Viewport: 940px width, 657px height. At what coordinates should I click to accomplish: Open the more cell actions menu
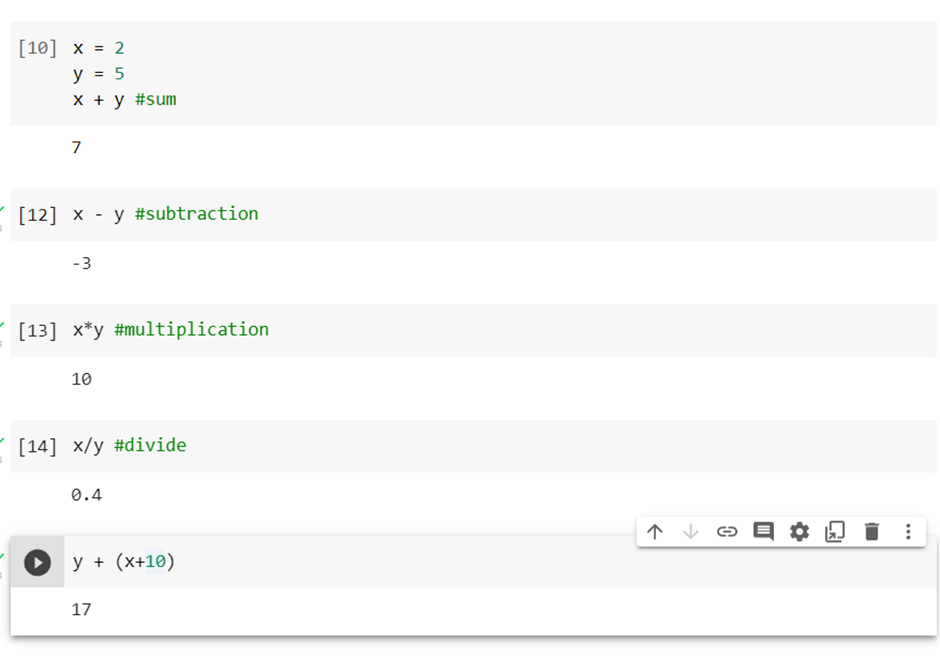pyautogui.click(x=907, y=531)
